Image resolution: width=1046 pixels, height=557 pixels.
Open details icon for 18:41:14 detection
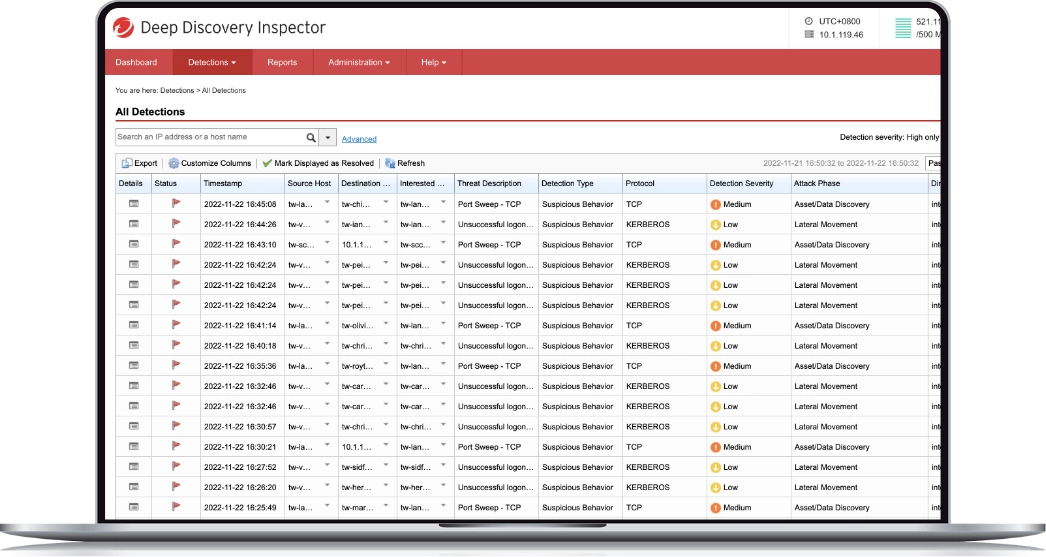tap(133, 325)
